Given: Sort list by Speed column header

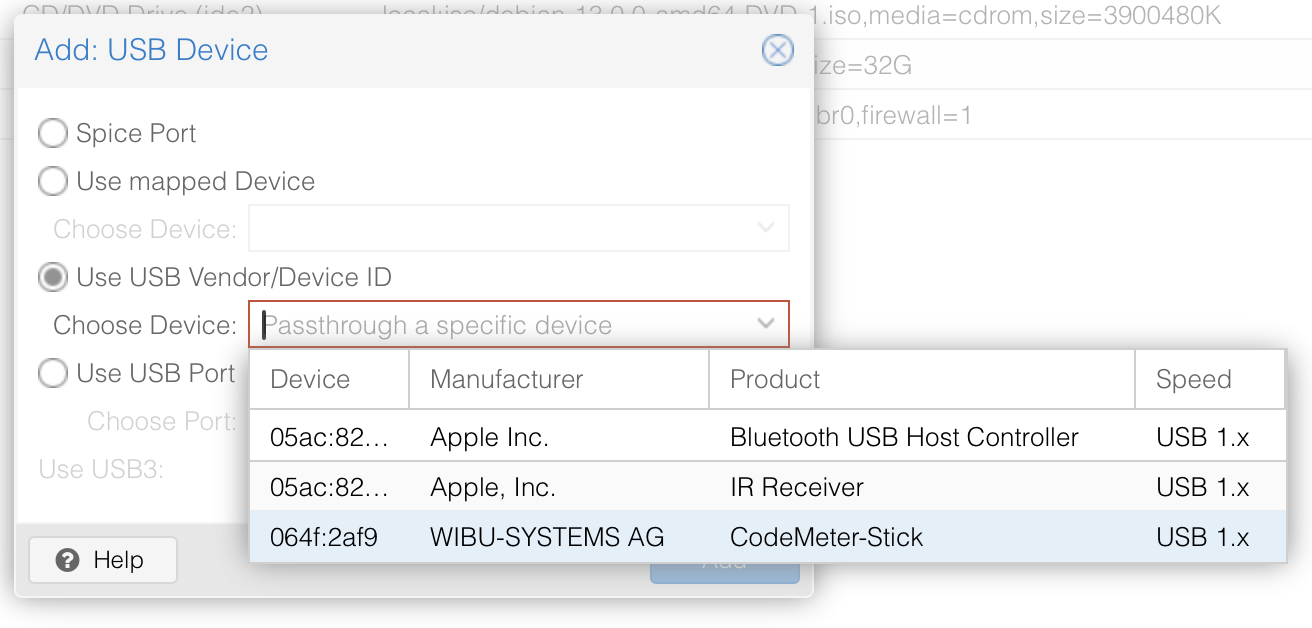Looking at the screenshot, I should click(x=1210, y=379).
